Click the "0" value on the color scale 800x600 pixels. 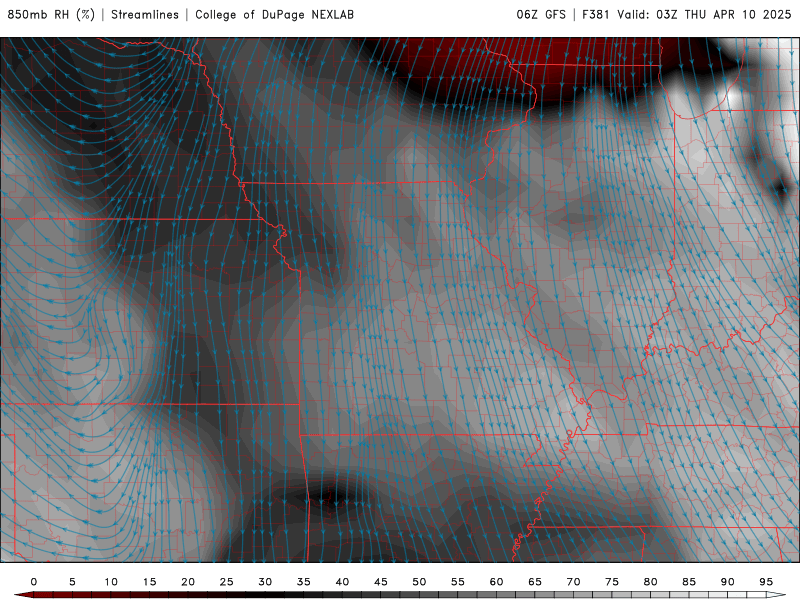pos(34,582)
